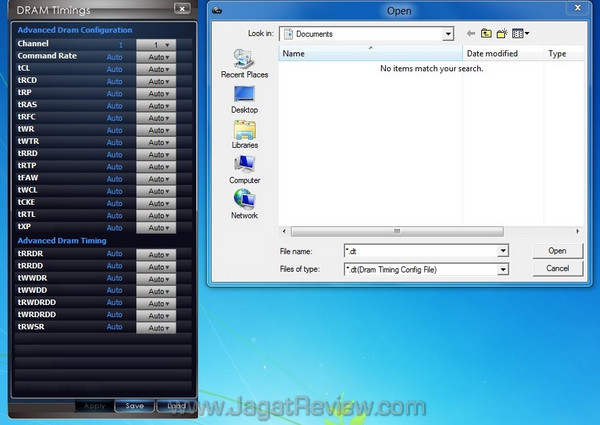Screen dimensions: 600x425
Task: Sort files by the Name column
Action: [370, 54]
